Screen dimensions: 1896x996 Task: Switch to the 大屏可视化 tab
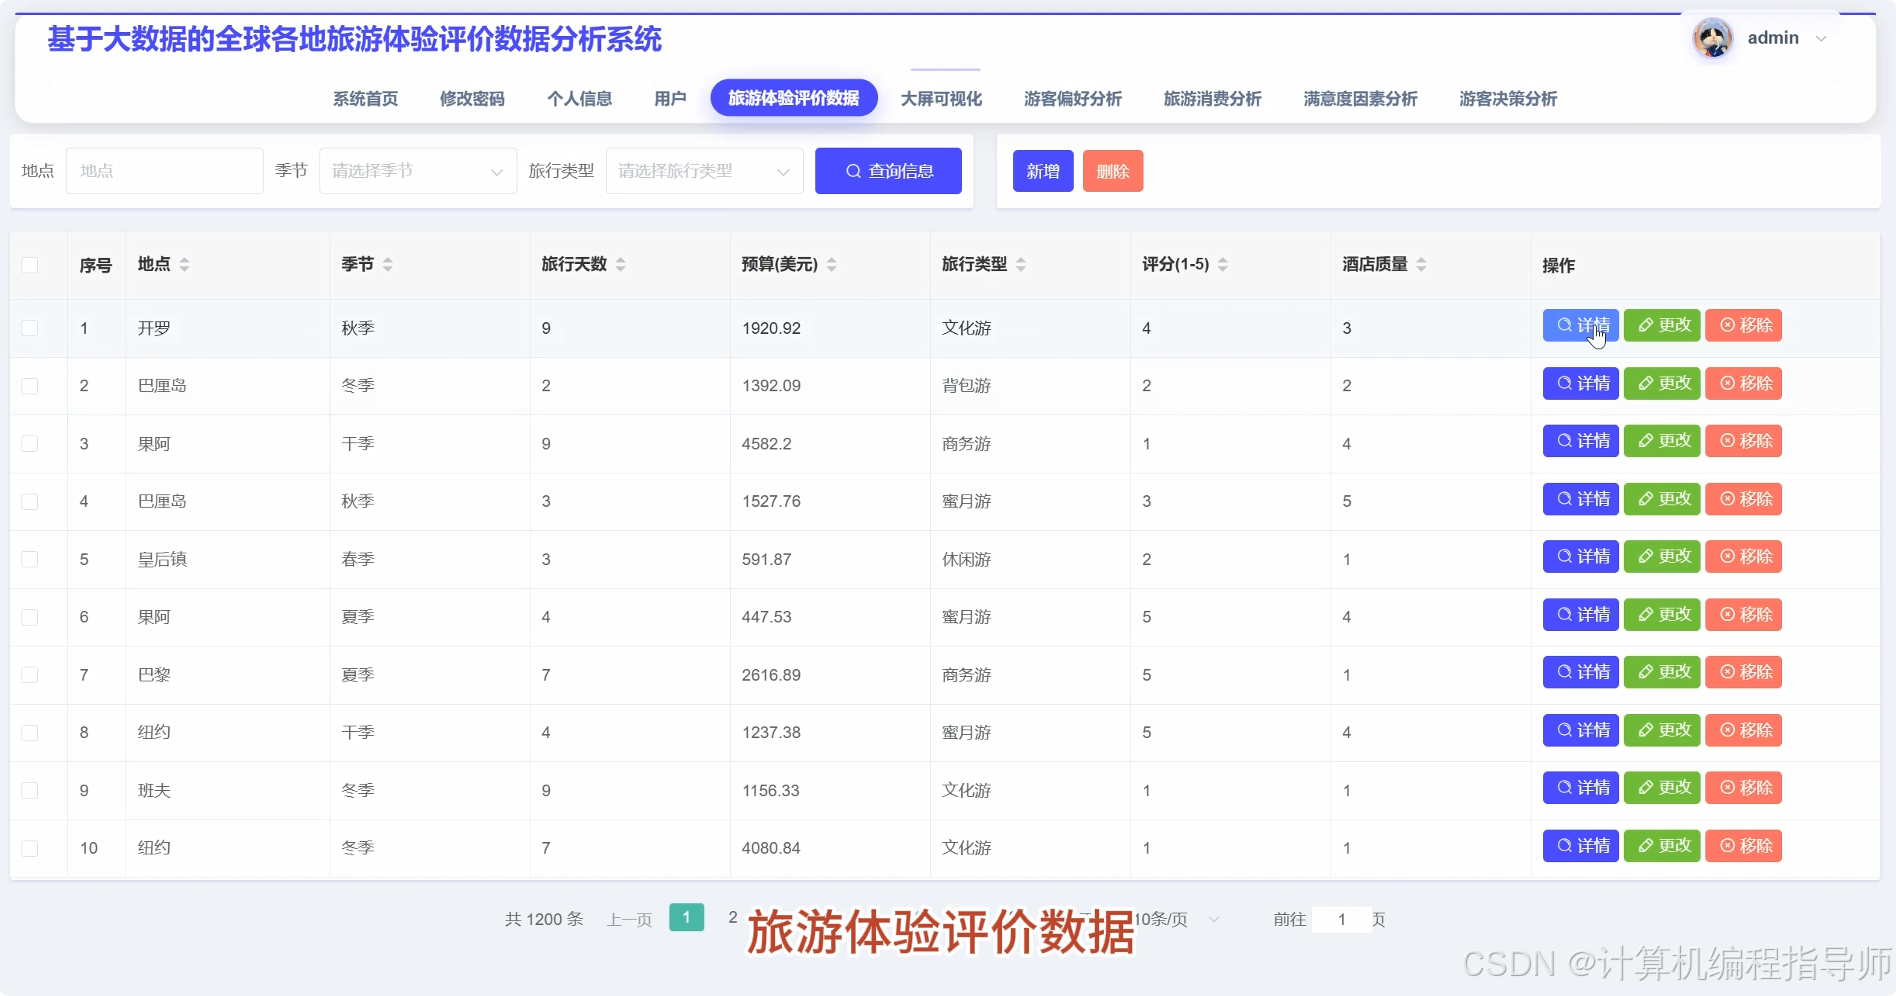tap(941, 98)
